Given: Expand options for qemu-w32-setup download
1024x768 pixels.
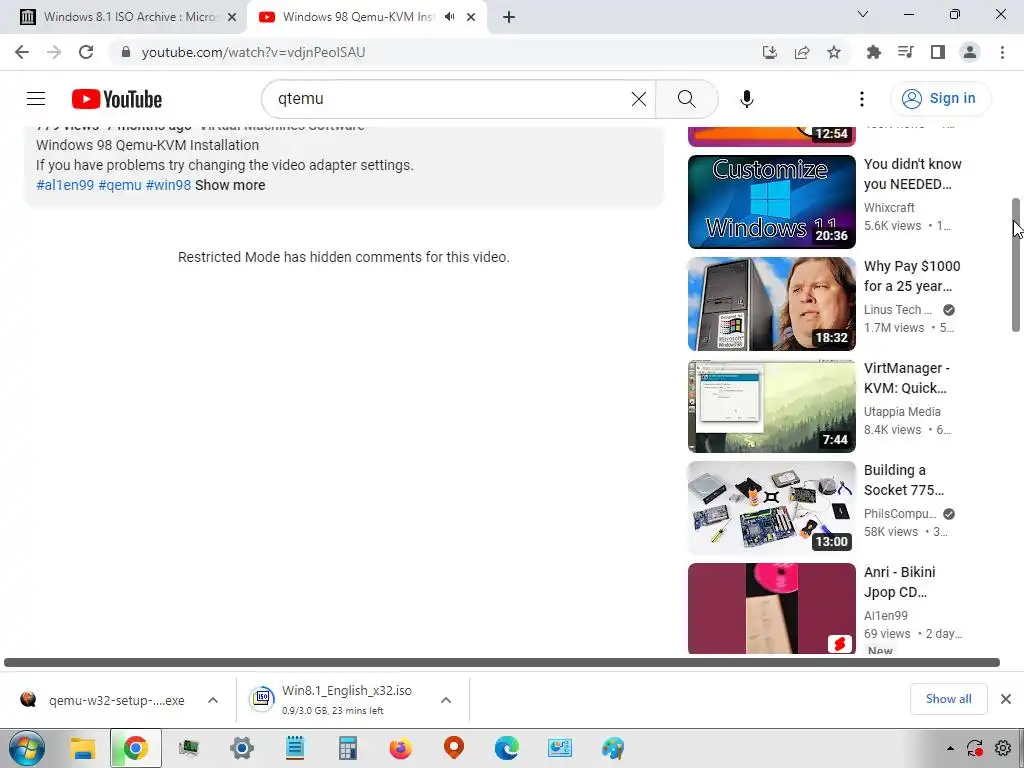Looking at the screenshot, I should [x=213, y=700].
